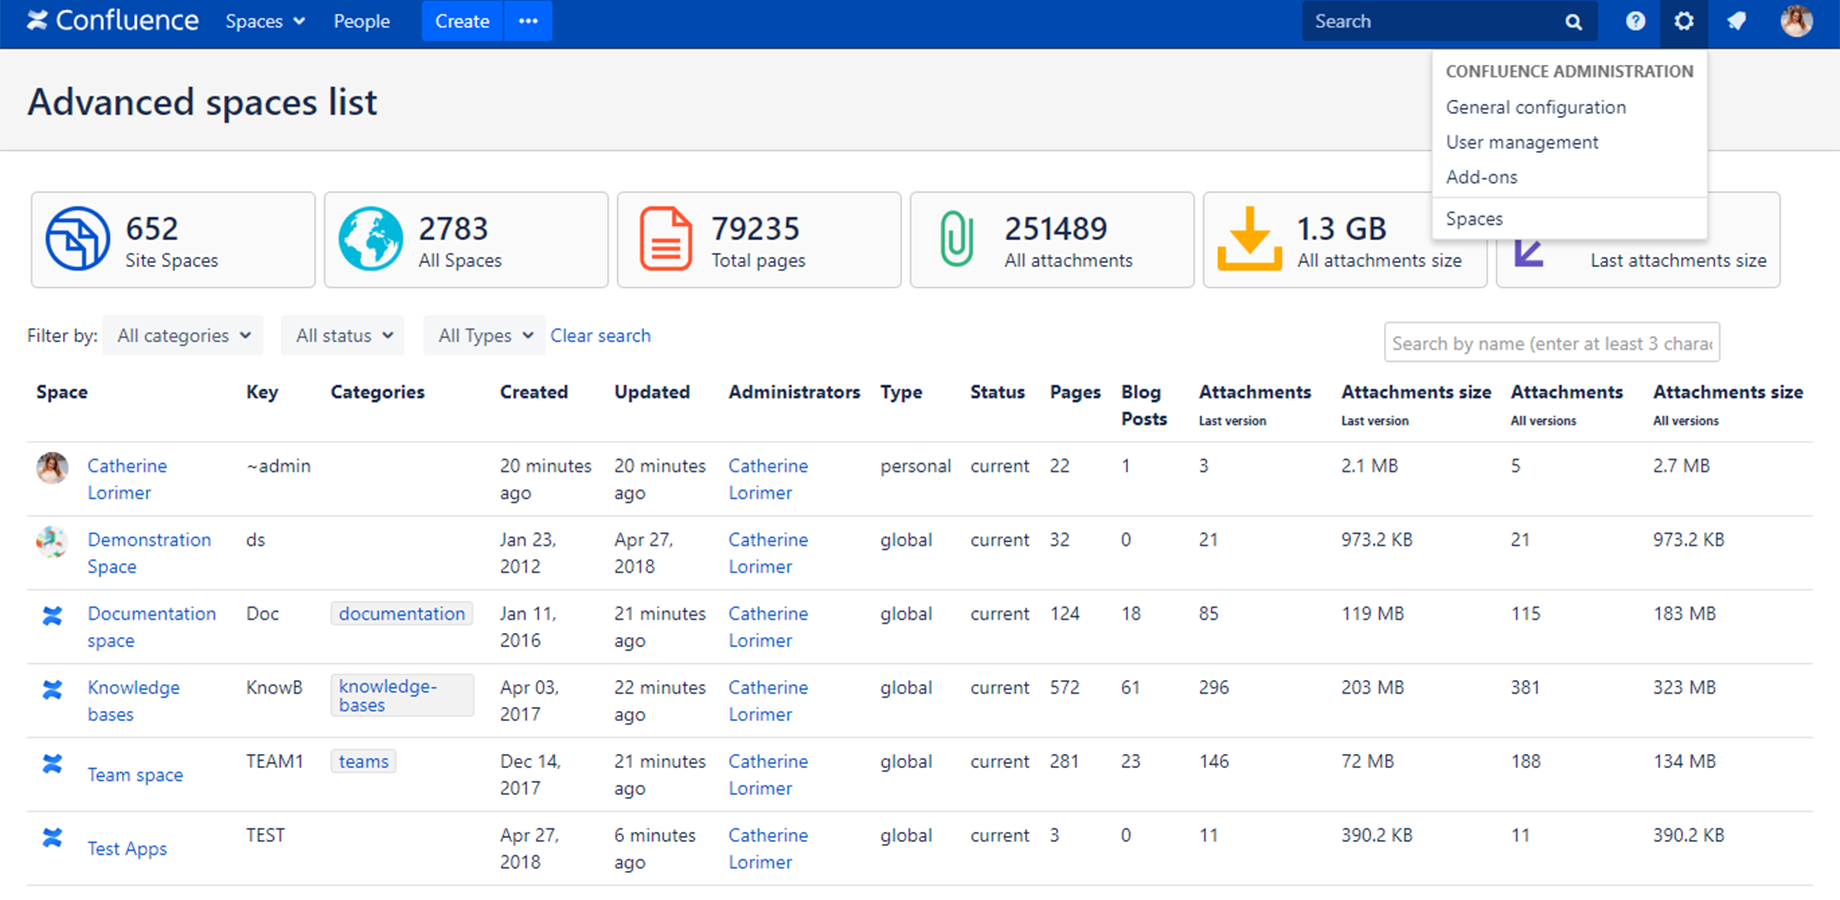Click the personal type cell
This screenshot has width=1840, height=900.
(915, 466)
